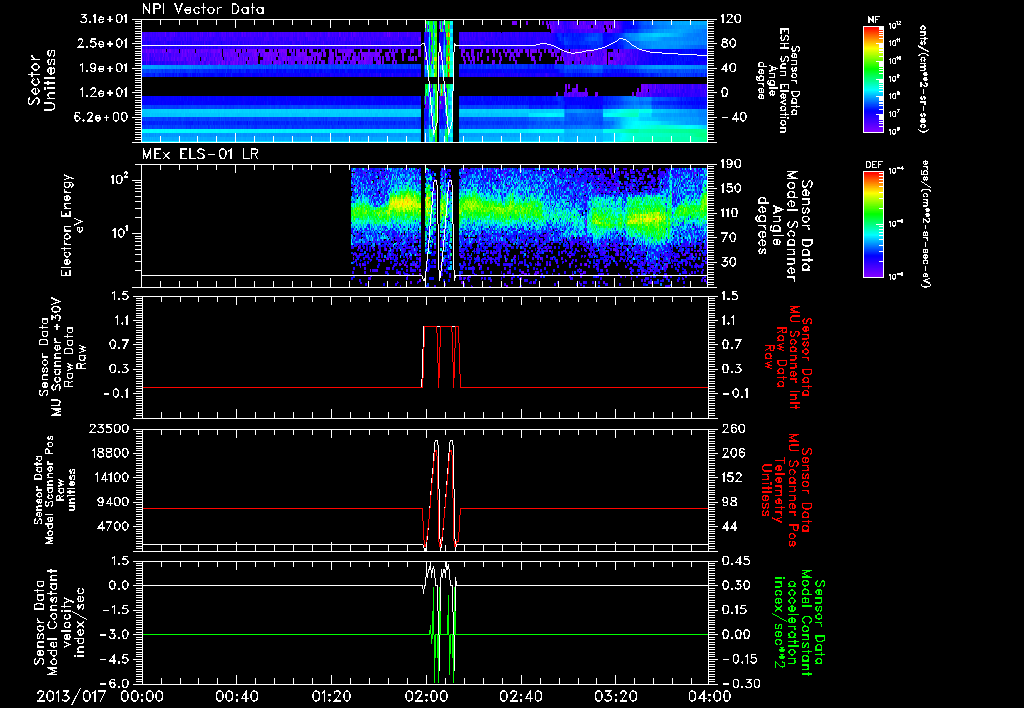Click the 23500 scanner position tick label
Image resolution: width=1024 pixels, height=708 pixels.
[x=108, y=428]
